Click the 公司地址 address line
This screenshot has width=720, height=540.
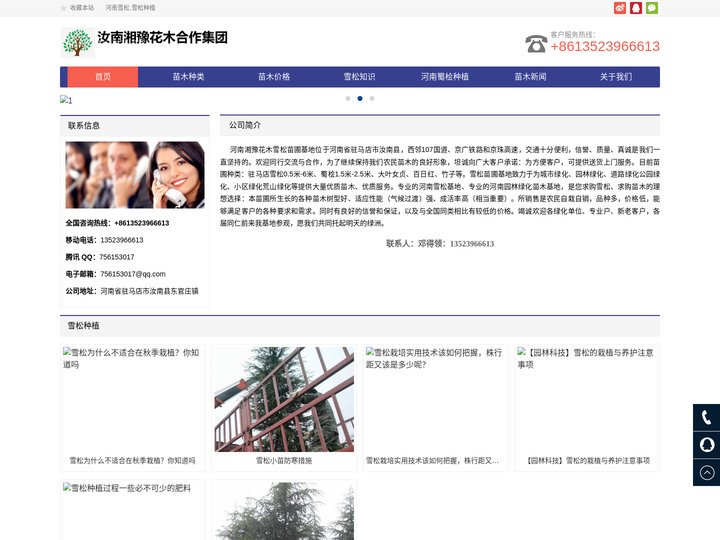tap(132, 291)
